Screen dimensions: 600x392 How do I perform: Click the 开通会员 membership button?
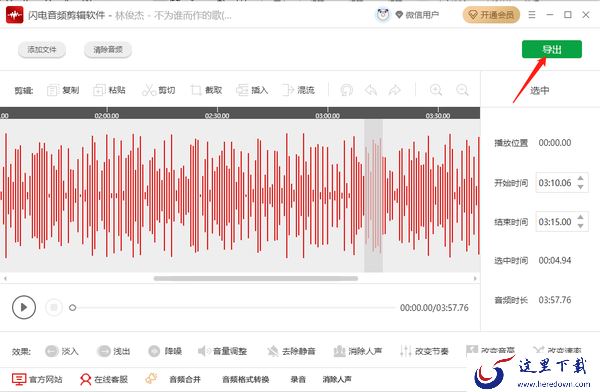491,15
